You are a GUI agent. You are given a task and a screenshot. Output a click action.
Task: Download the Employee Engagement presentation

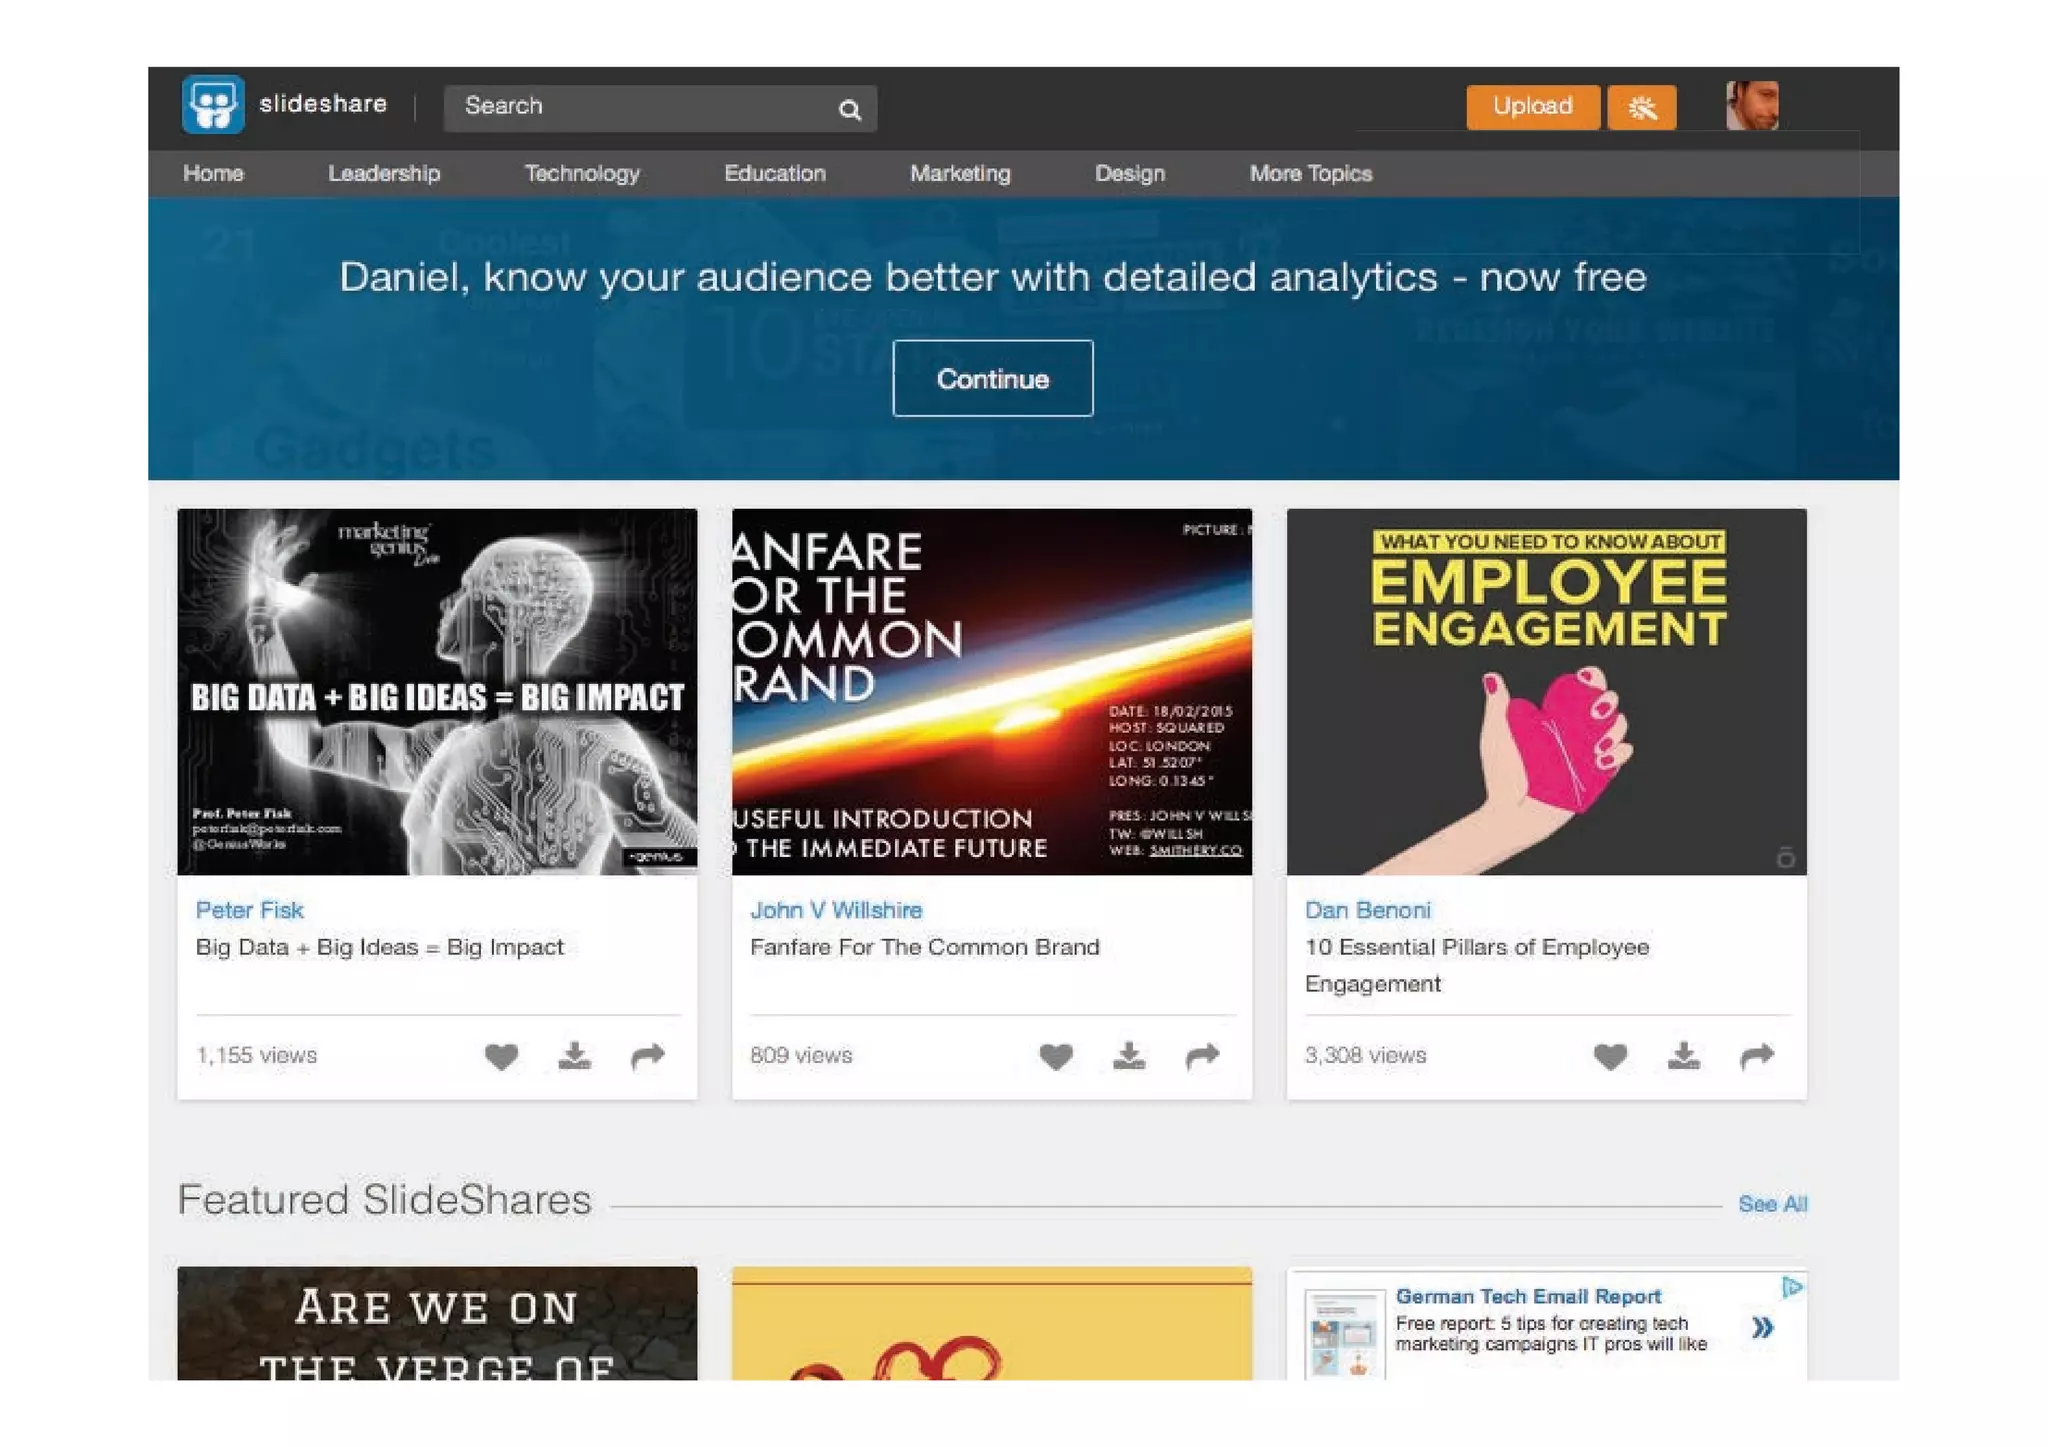pos(1683,1056)
